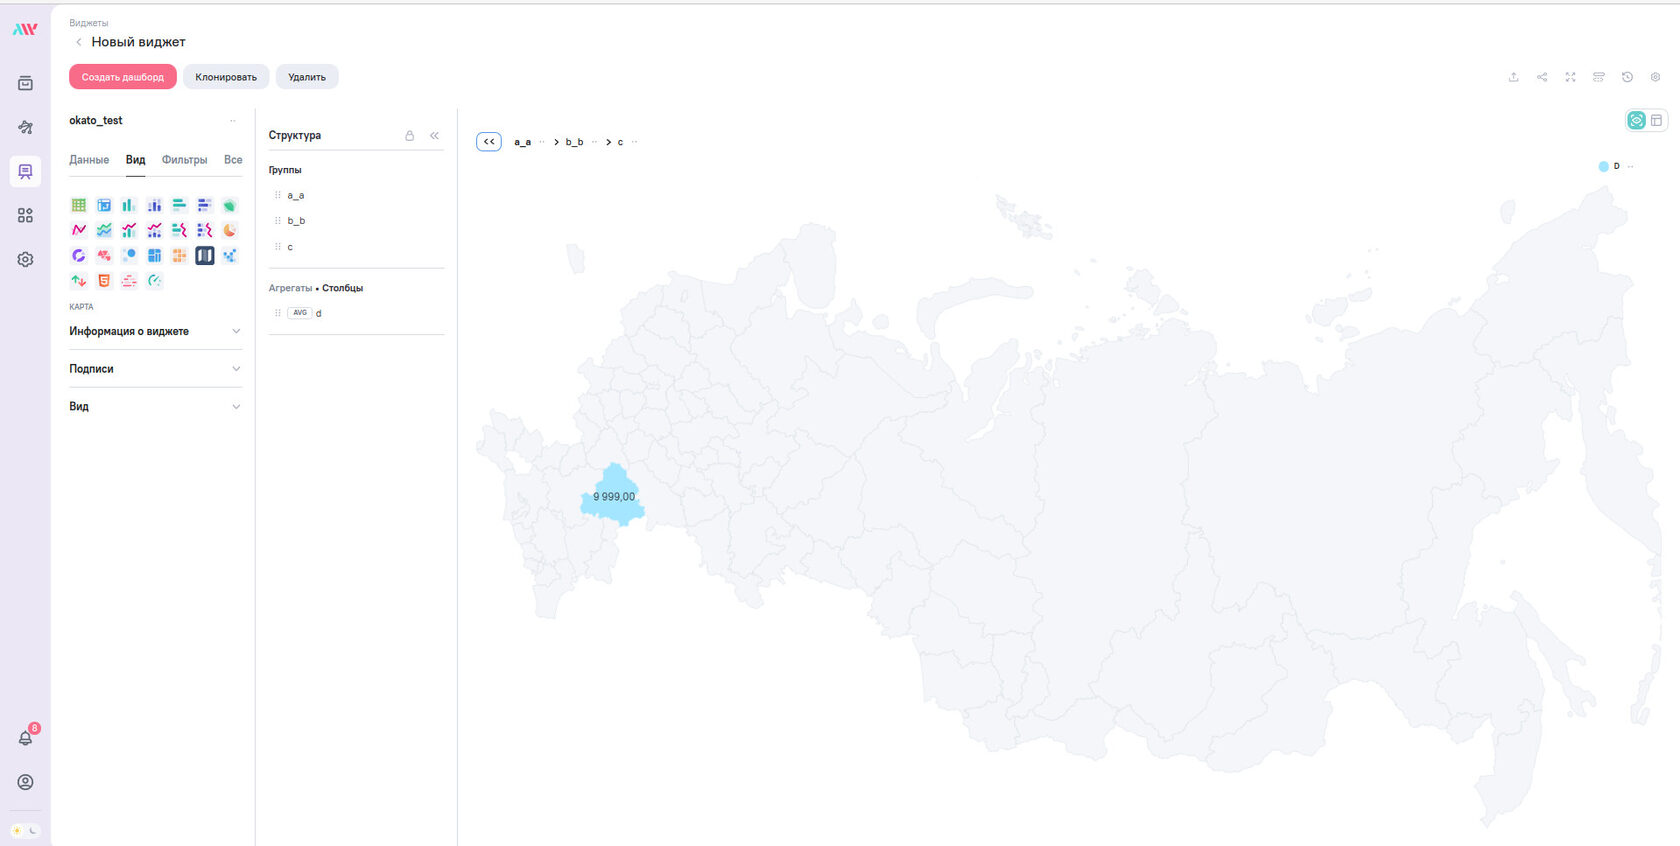The width and height of the screenshot is (1680, 846).
Task: Switch to the Фильтры tab
Action: tap(184, 160)
